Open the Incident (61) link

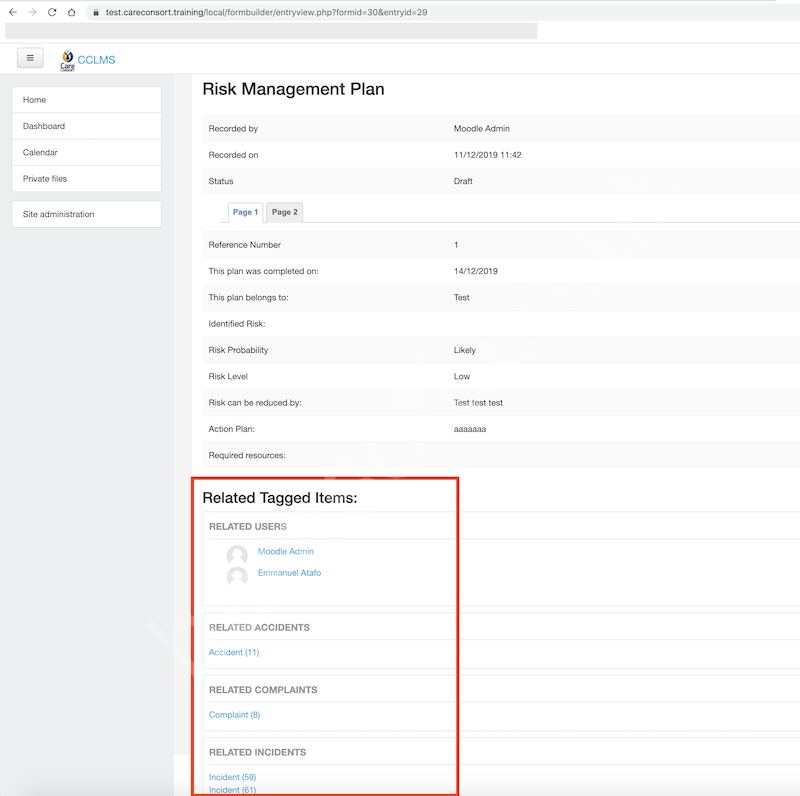232,790
